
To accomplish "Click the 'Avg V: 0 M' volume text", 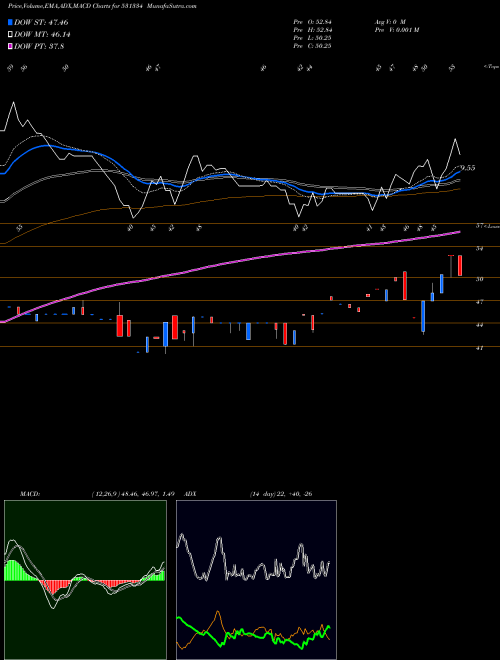I will tap(389, 22).
